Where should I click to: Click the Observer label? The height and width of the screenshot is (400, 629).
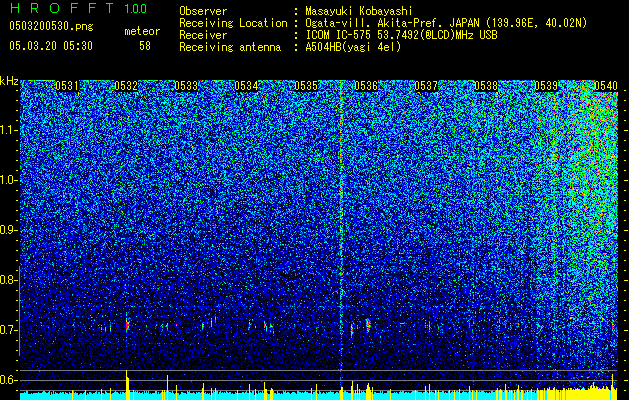[203, 11]
